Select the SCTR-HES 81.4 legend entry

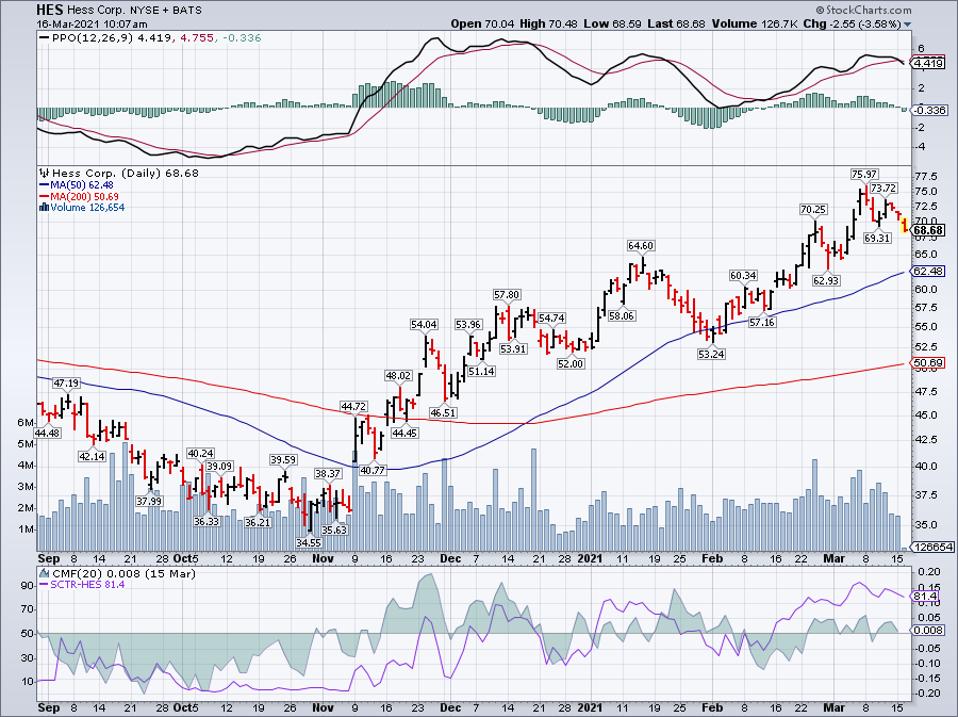pyautogui.click(x=87, y=584)
